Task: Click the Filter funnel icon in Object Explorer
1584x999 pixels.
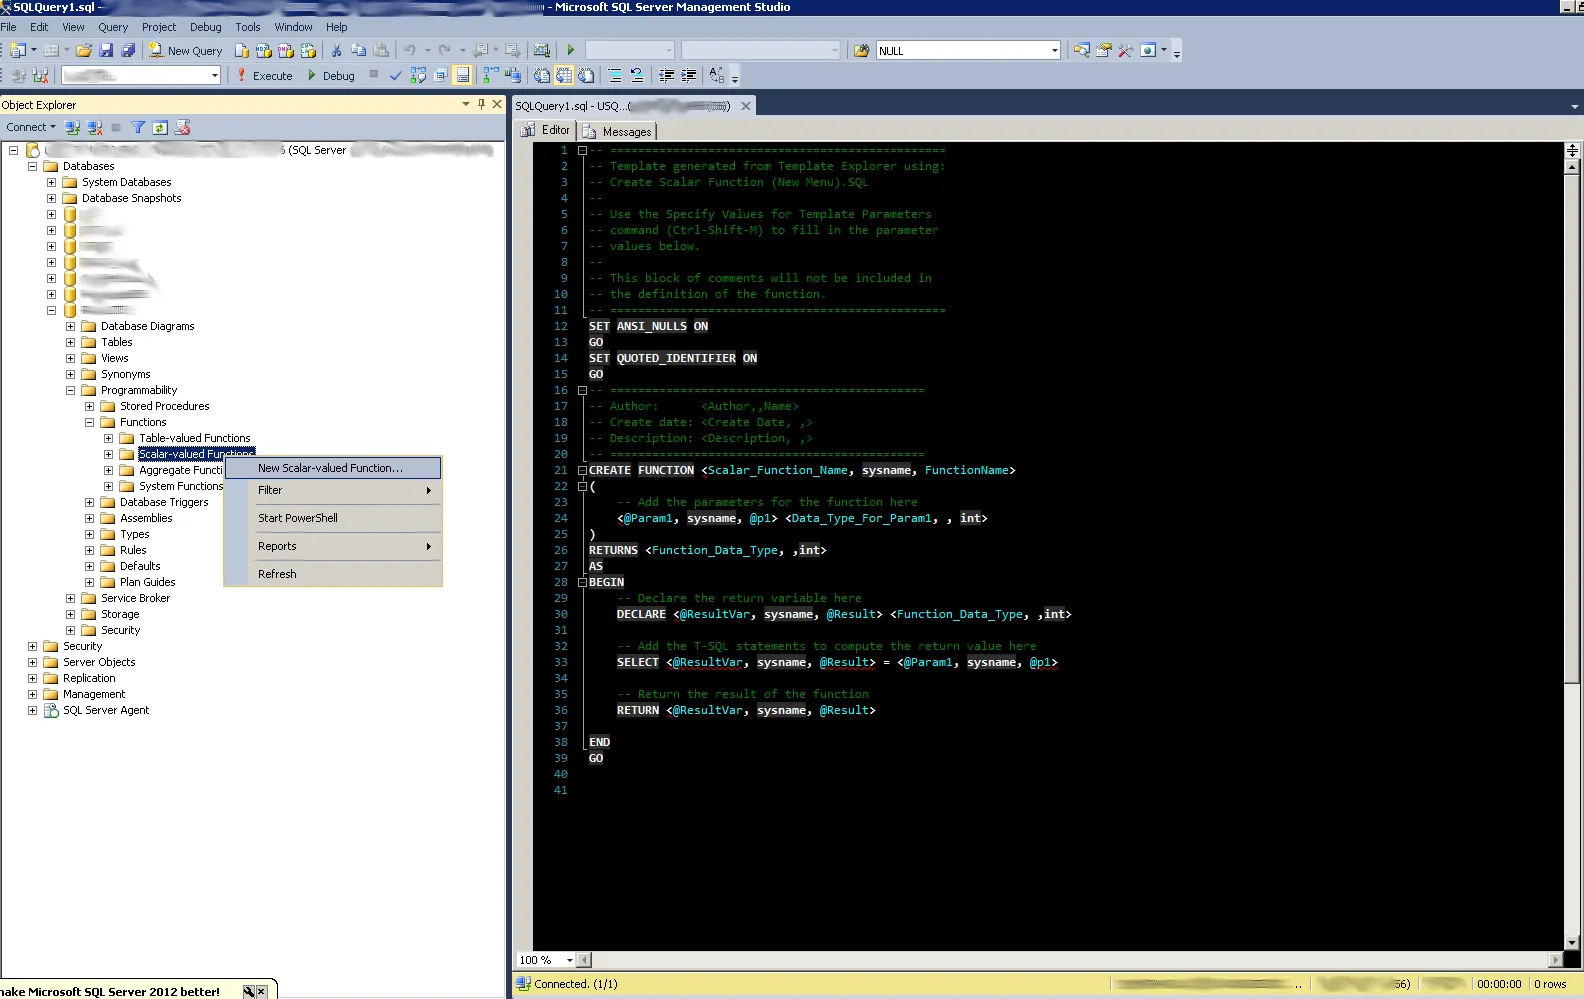Action: pos(138,127)
